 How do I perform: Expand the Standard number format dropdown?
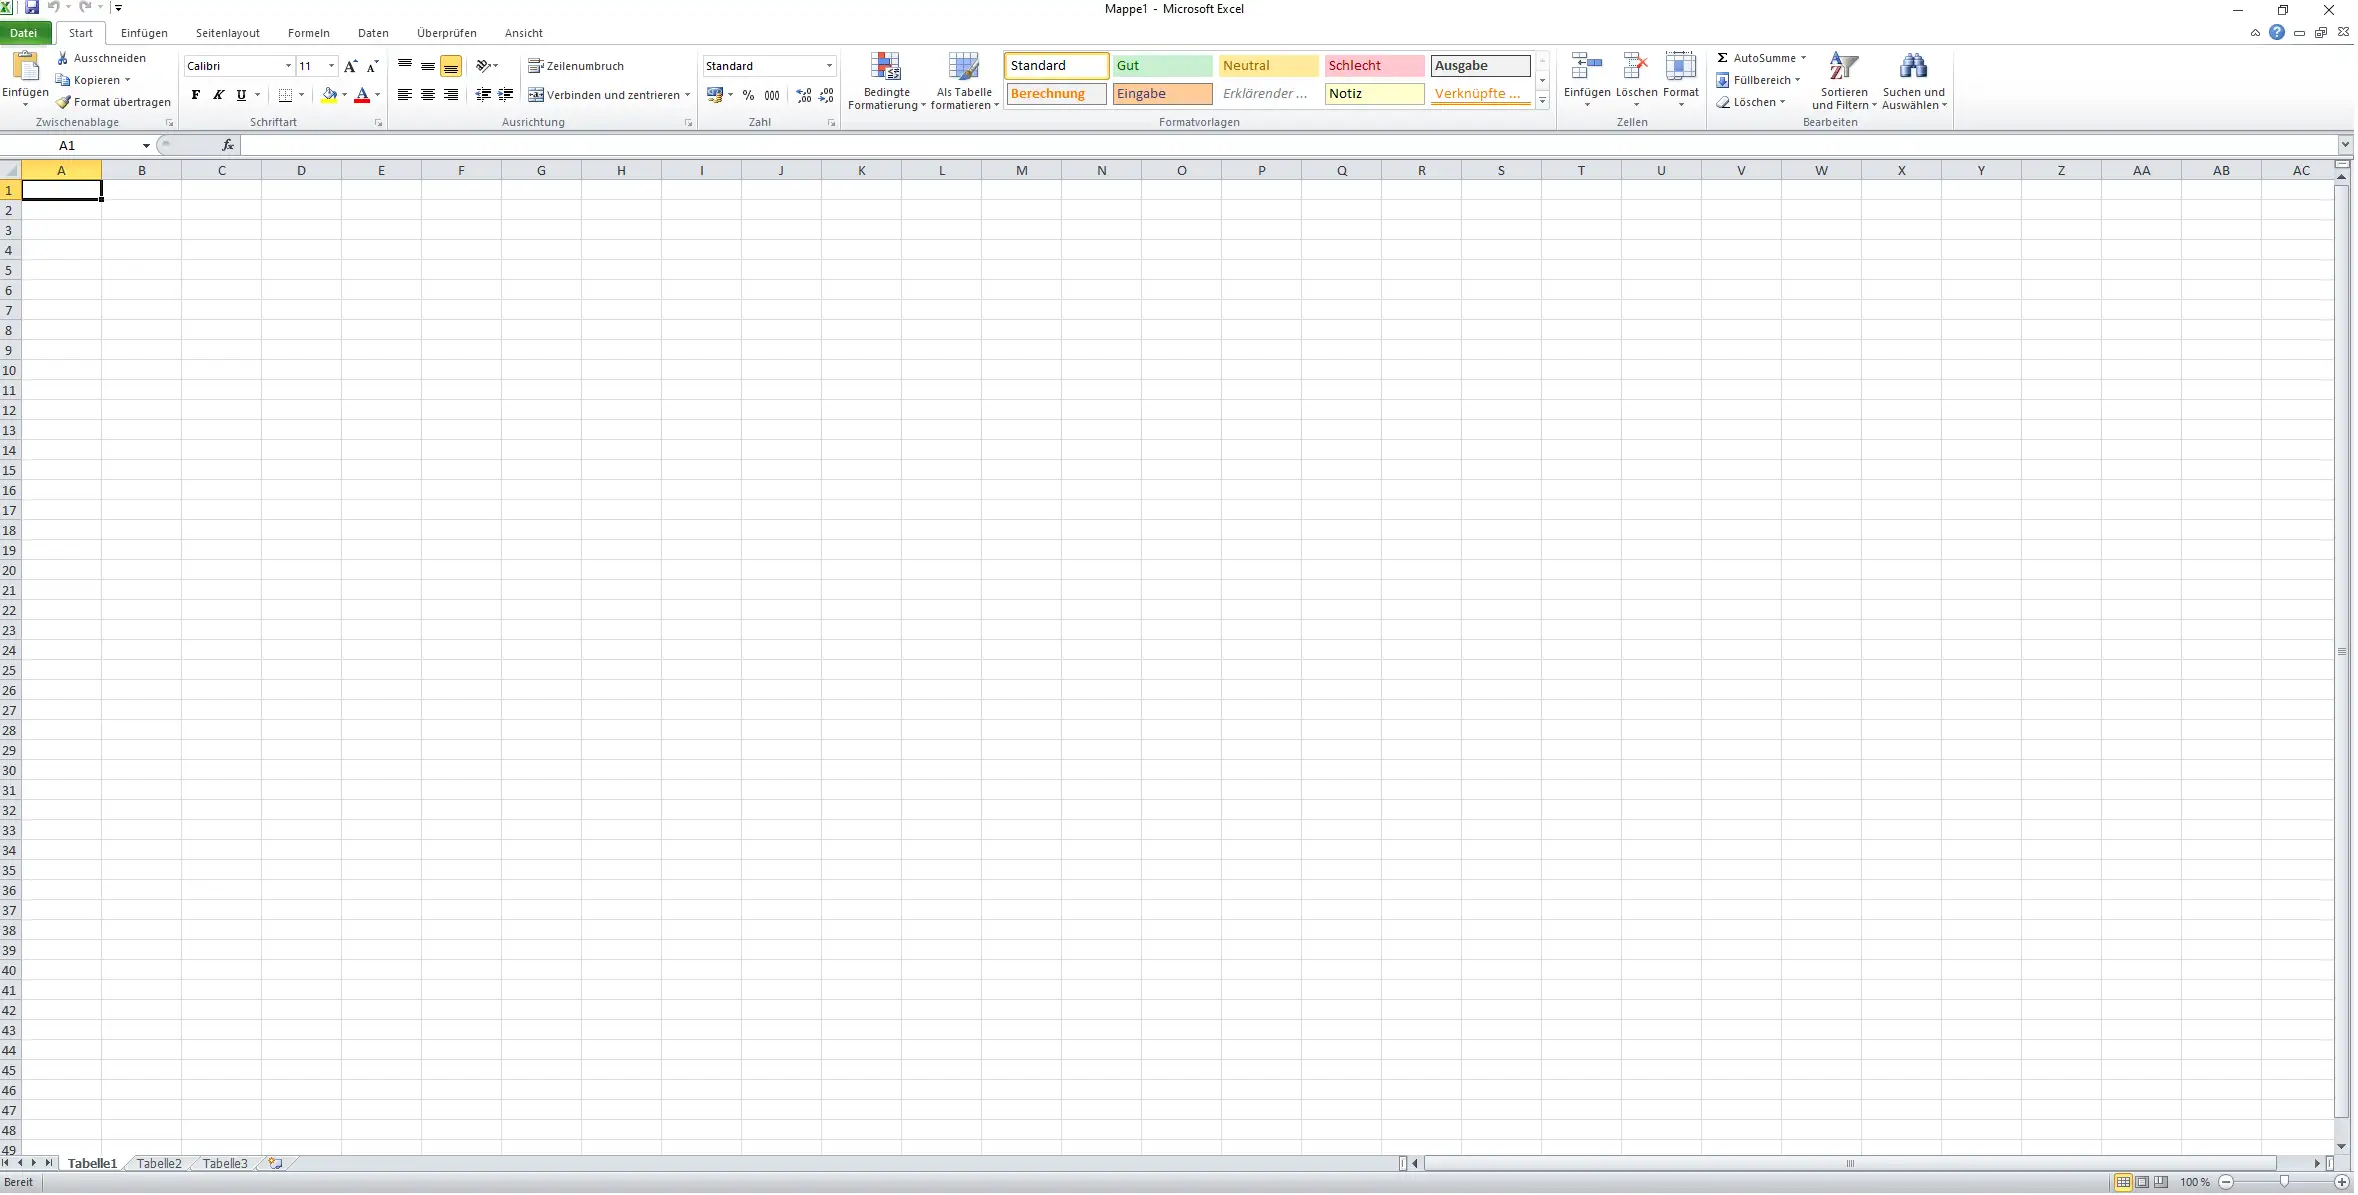pos(829,66)
